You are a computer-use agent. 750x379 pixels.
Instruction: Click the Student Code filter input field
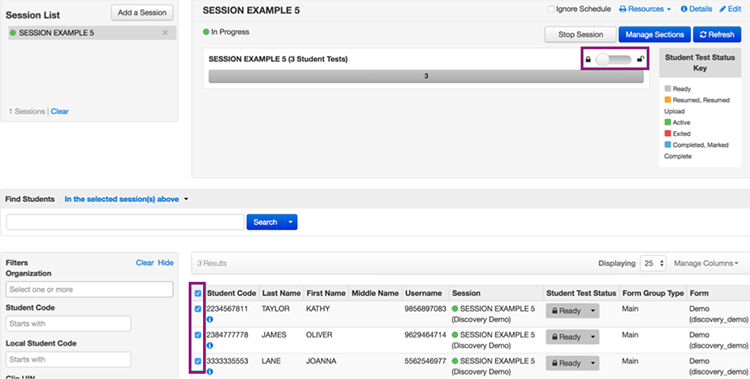point(68,323)
